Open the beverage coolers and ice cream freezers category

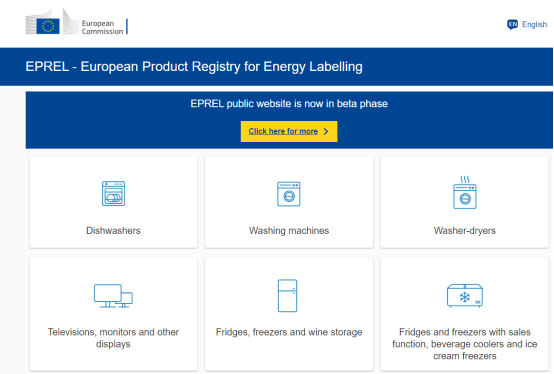[465, 344]
